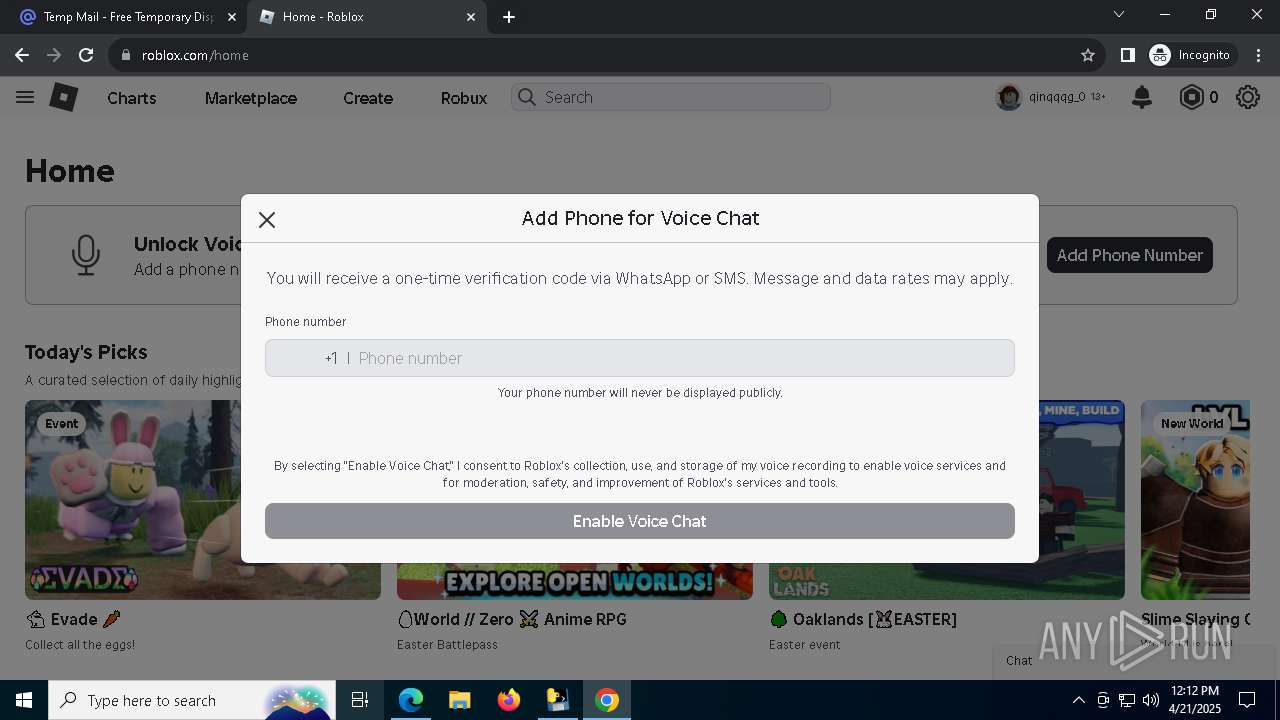The height and width of the screenshot is (720, 1280).
Task: Open the network tray icon
Action: [x=1127, y=700]
